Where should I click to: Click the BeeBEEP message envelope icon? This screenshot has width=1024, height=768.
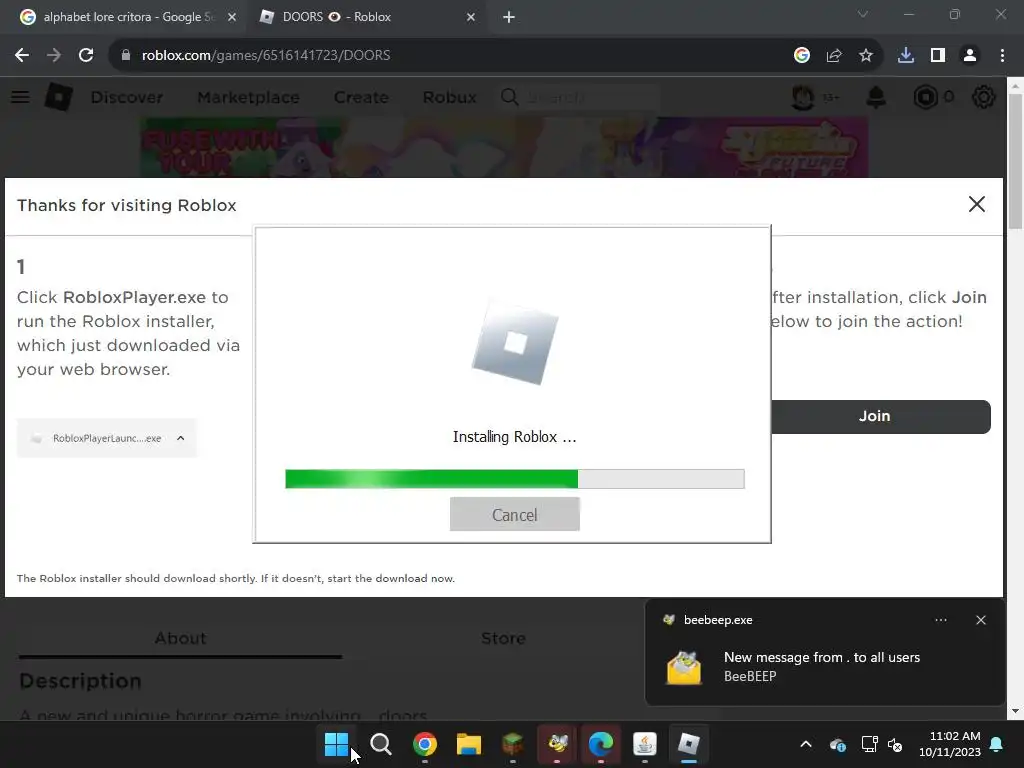[684, 668]
